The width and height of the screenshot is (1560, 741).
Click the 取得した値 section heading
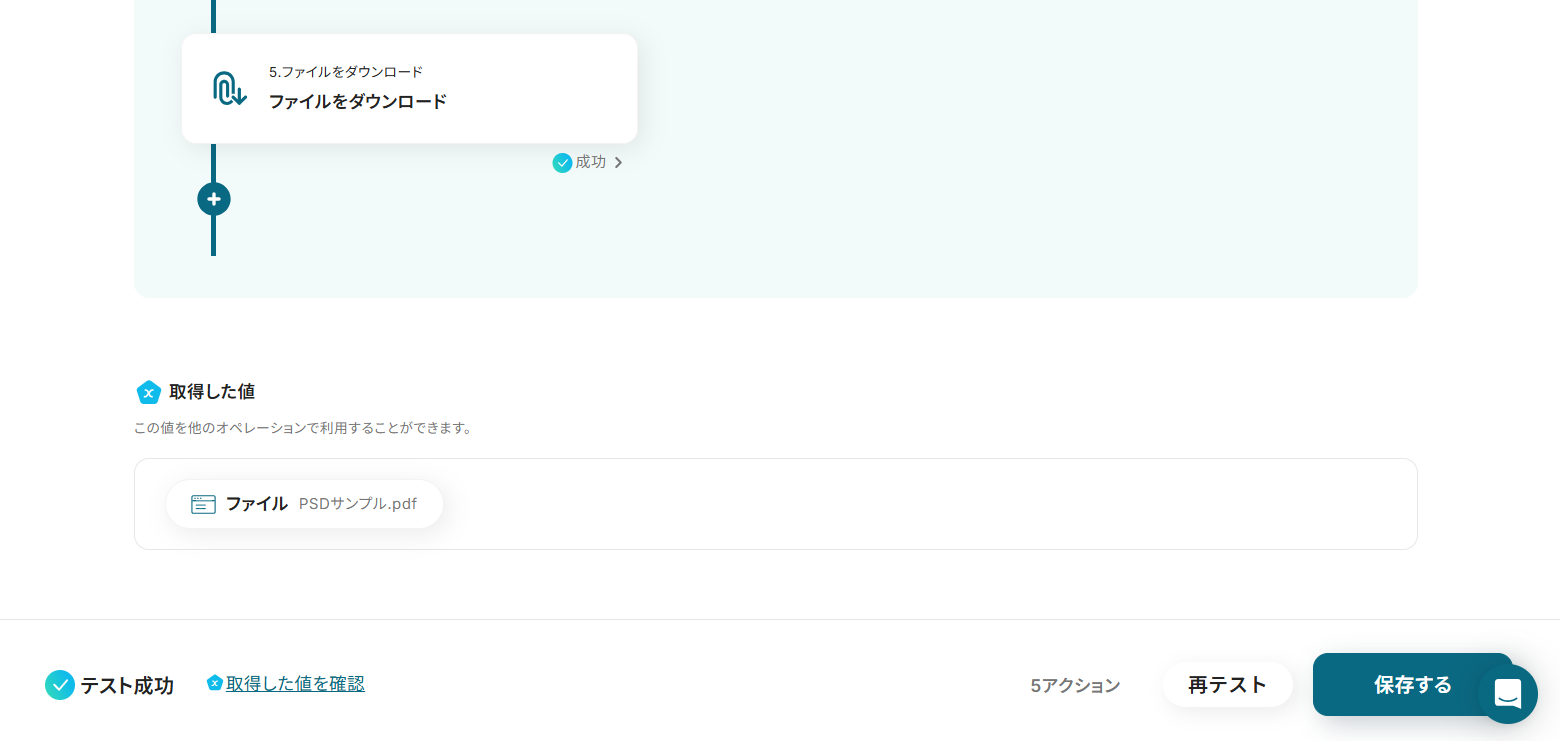(212, 392)
